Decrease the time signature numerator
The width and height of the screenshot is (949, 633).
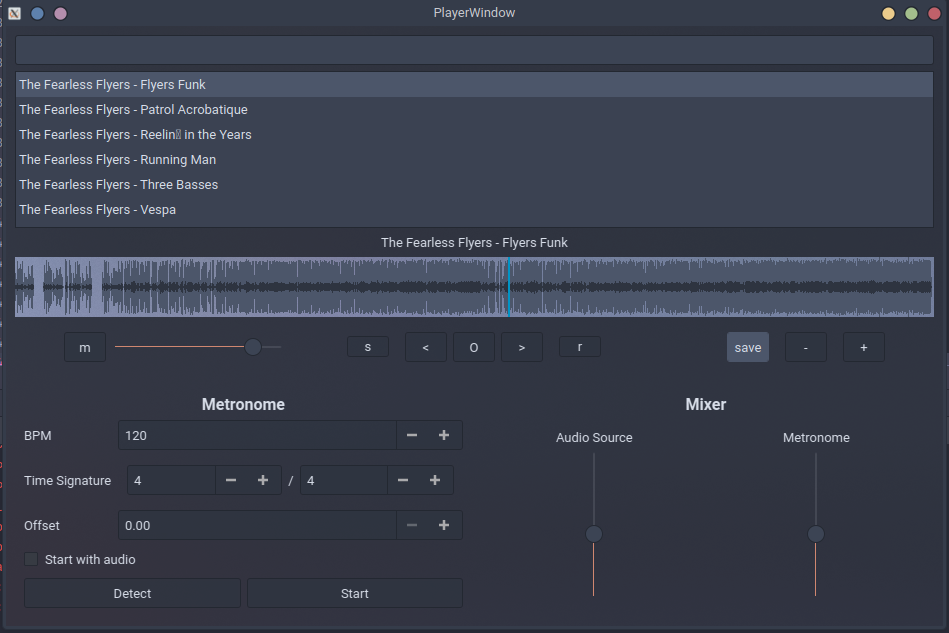231,480
